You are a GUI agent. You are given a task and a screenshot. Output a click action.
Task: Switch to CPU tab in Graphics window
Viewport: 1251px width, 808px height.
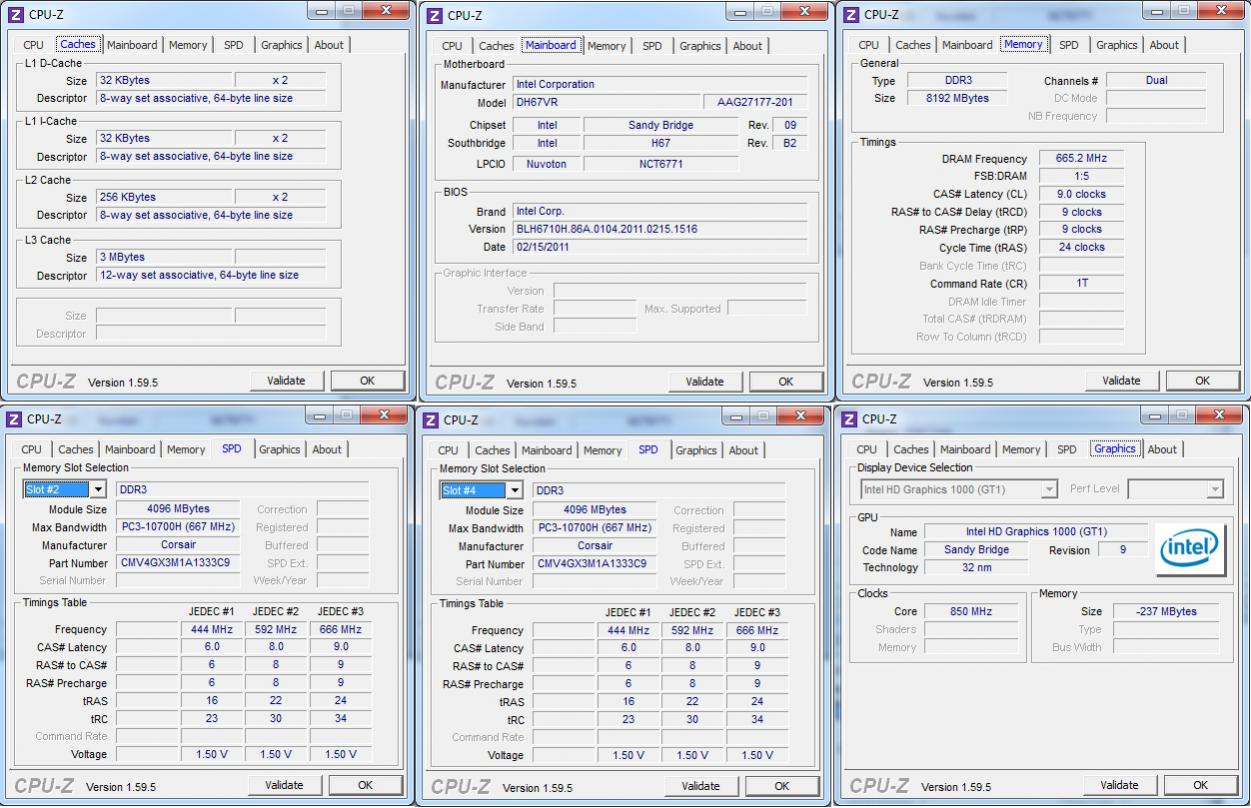point(867,450)
